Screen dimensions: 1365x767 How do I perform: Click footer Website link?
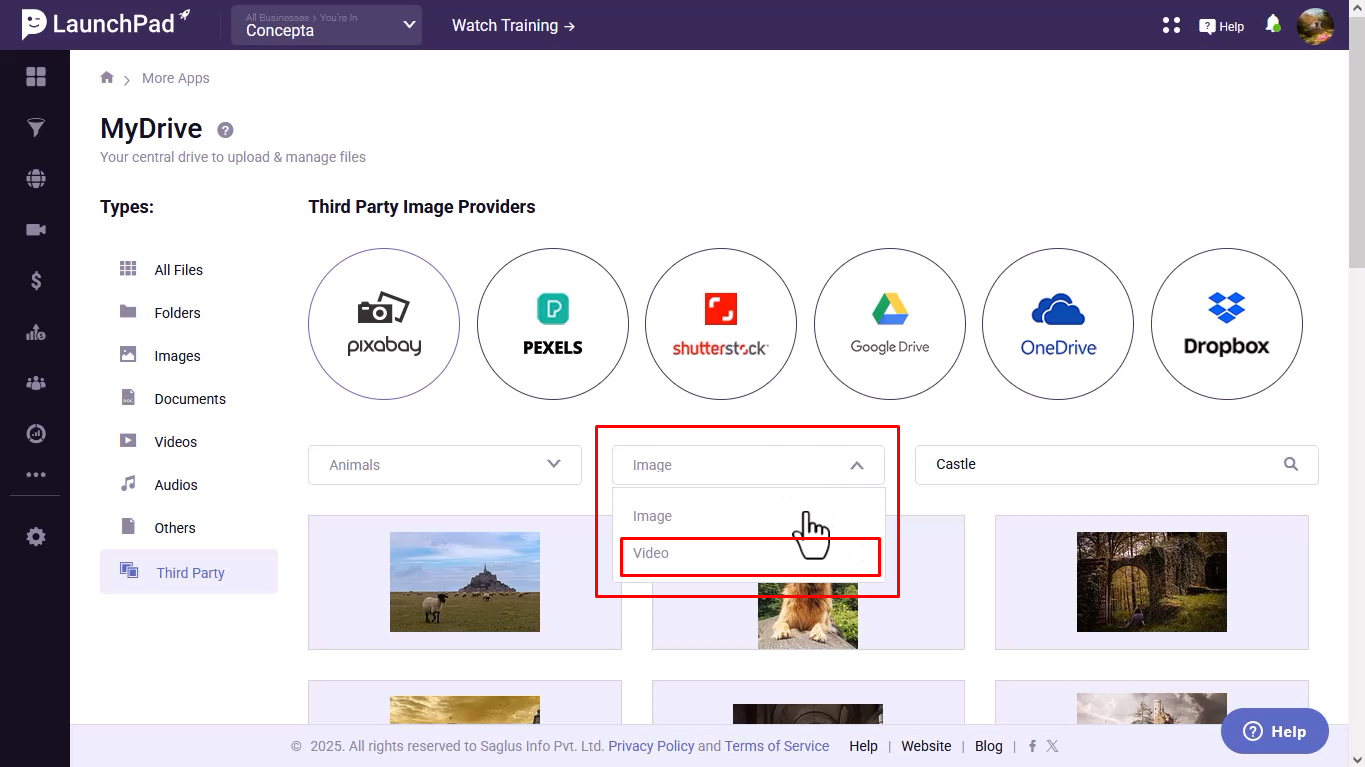(x=926, y=746)
